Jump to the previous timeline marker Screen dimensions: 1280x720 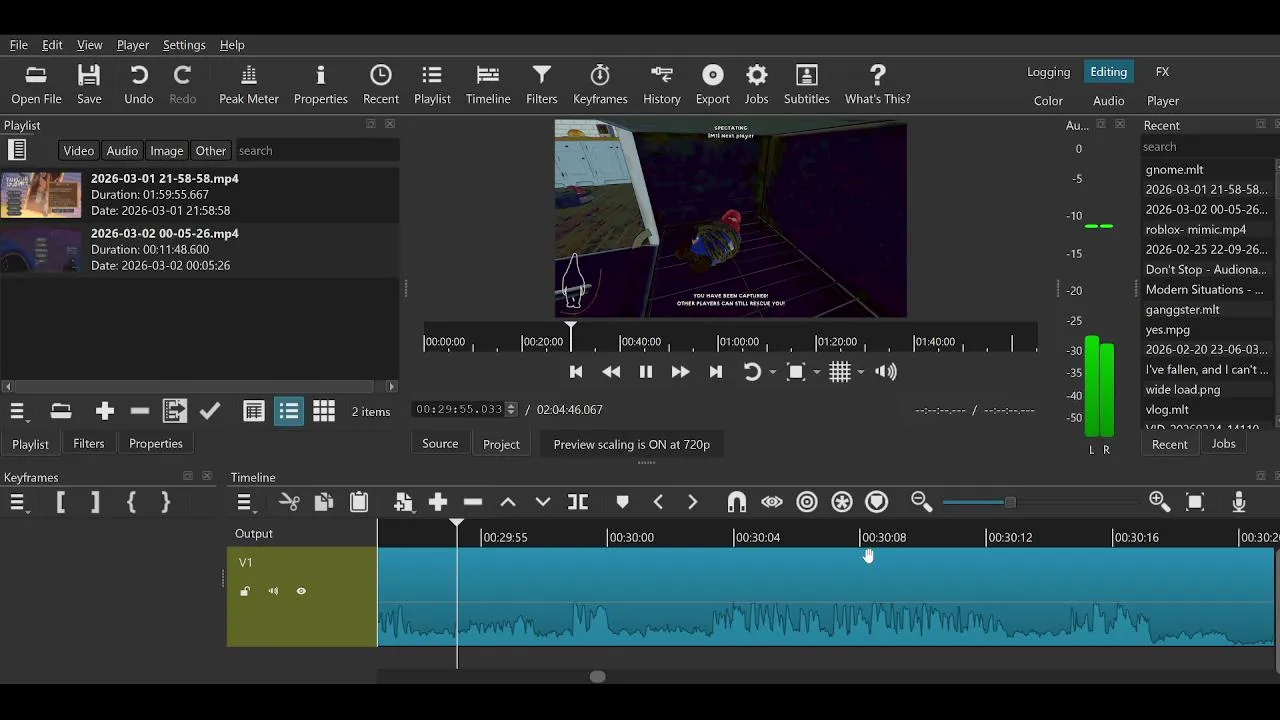[658, 502]
